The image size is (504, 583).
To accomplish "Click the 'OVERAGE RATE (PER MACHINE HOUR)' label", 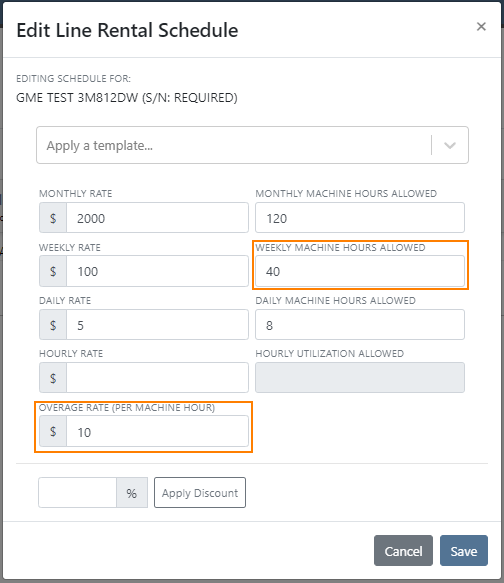I will 127,408.
